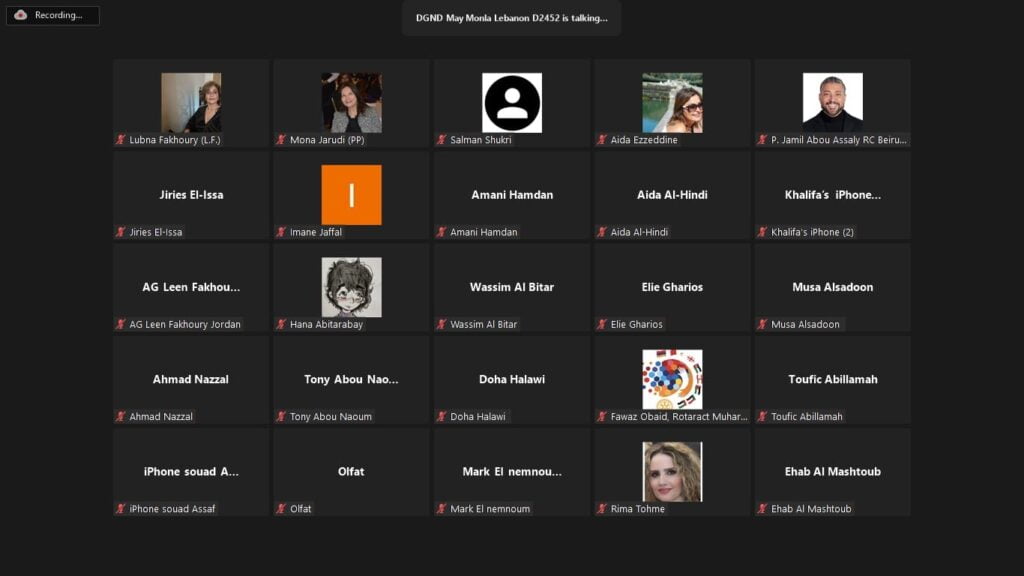Screen dimensions: 1024x576
Task: Click the large Aida Al-Hindi name
Action: point(672,195)
